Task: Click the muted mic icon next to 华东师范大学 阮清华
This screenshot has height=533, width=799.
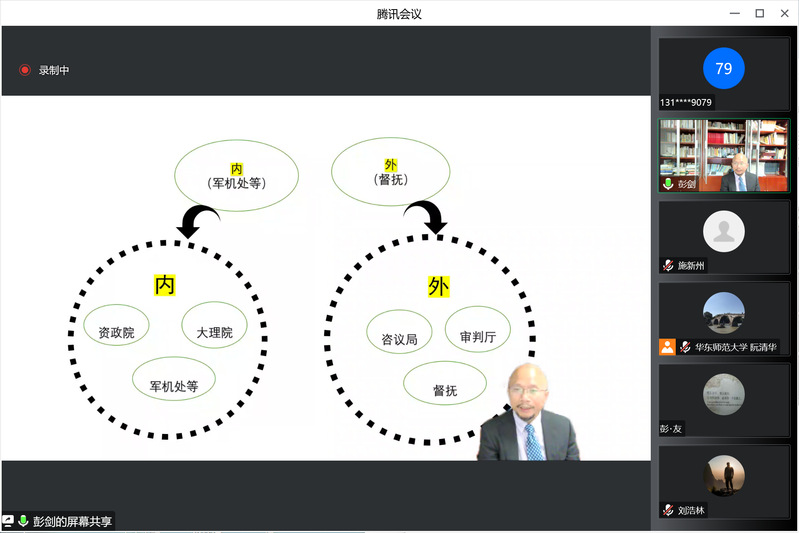Action: [686, 347]
